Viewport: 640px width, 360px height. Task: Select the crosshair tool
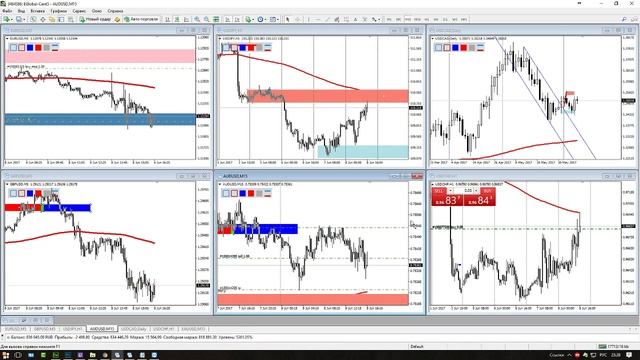point(298,19)
